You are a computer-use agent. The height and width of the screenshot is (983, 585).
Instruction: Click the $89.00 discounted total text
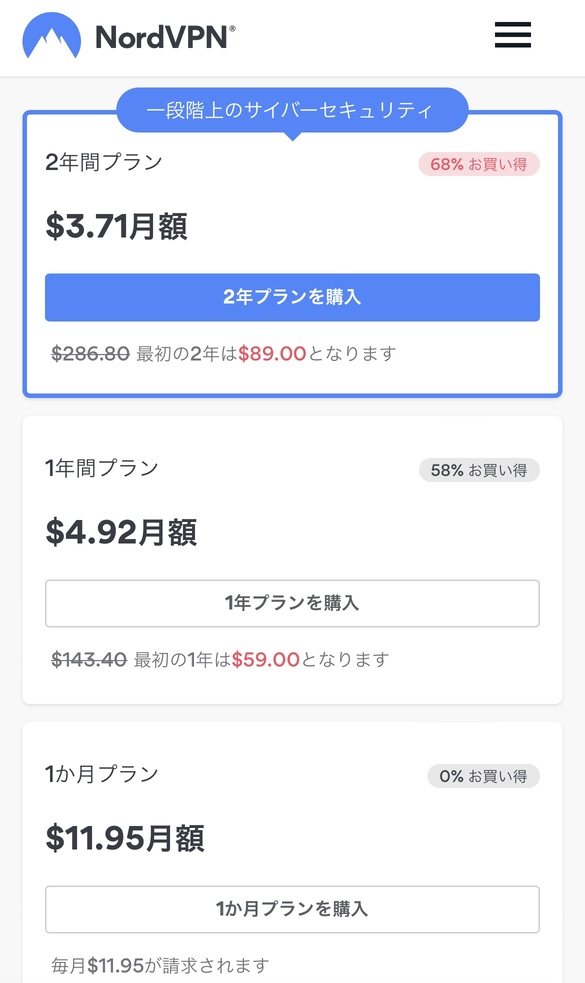coord(272,354)
